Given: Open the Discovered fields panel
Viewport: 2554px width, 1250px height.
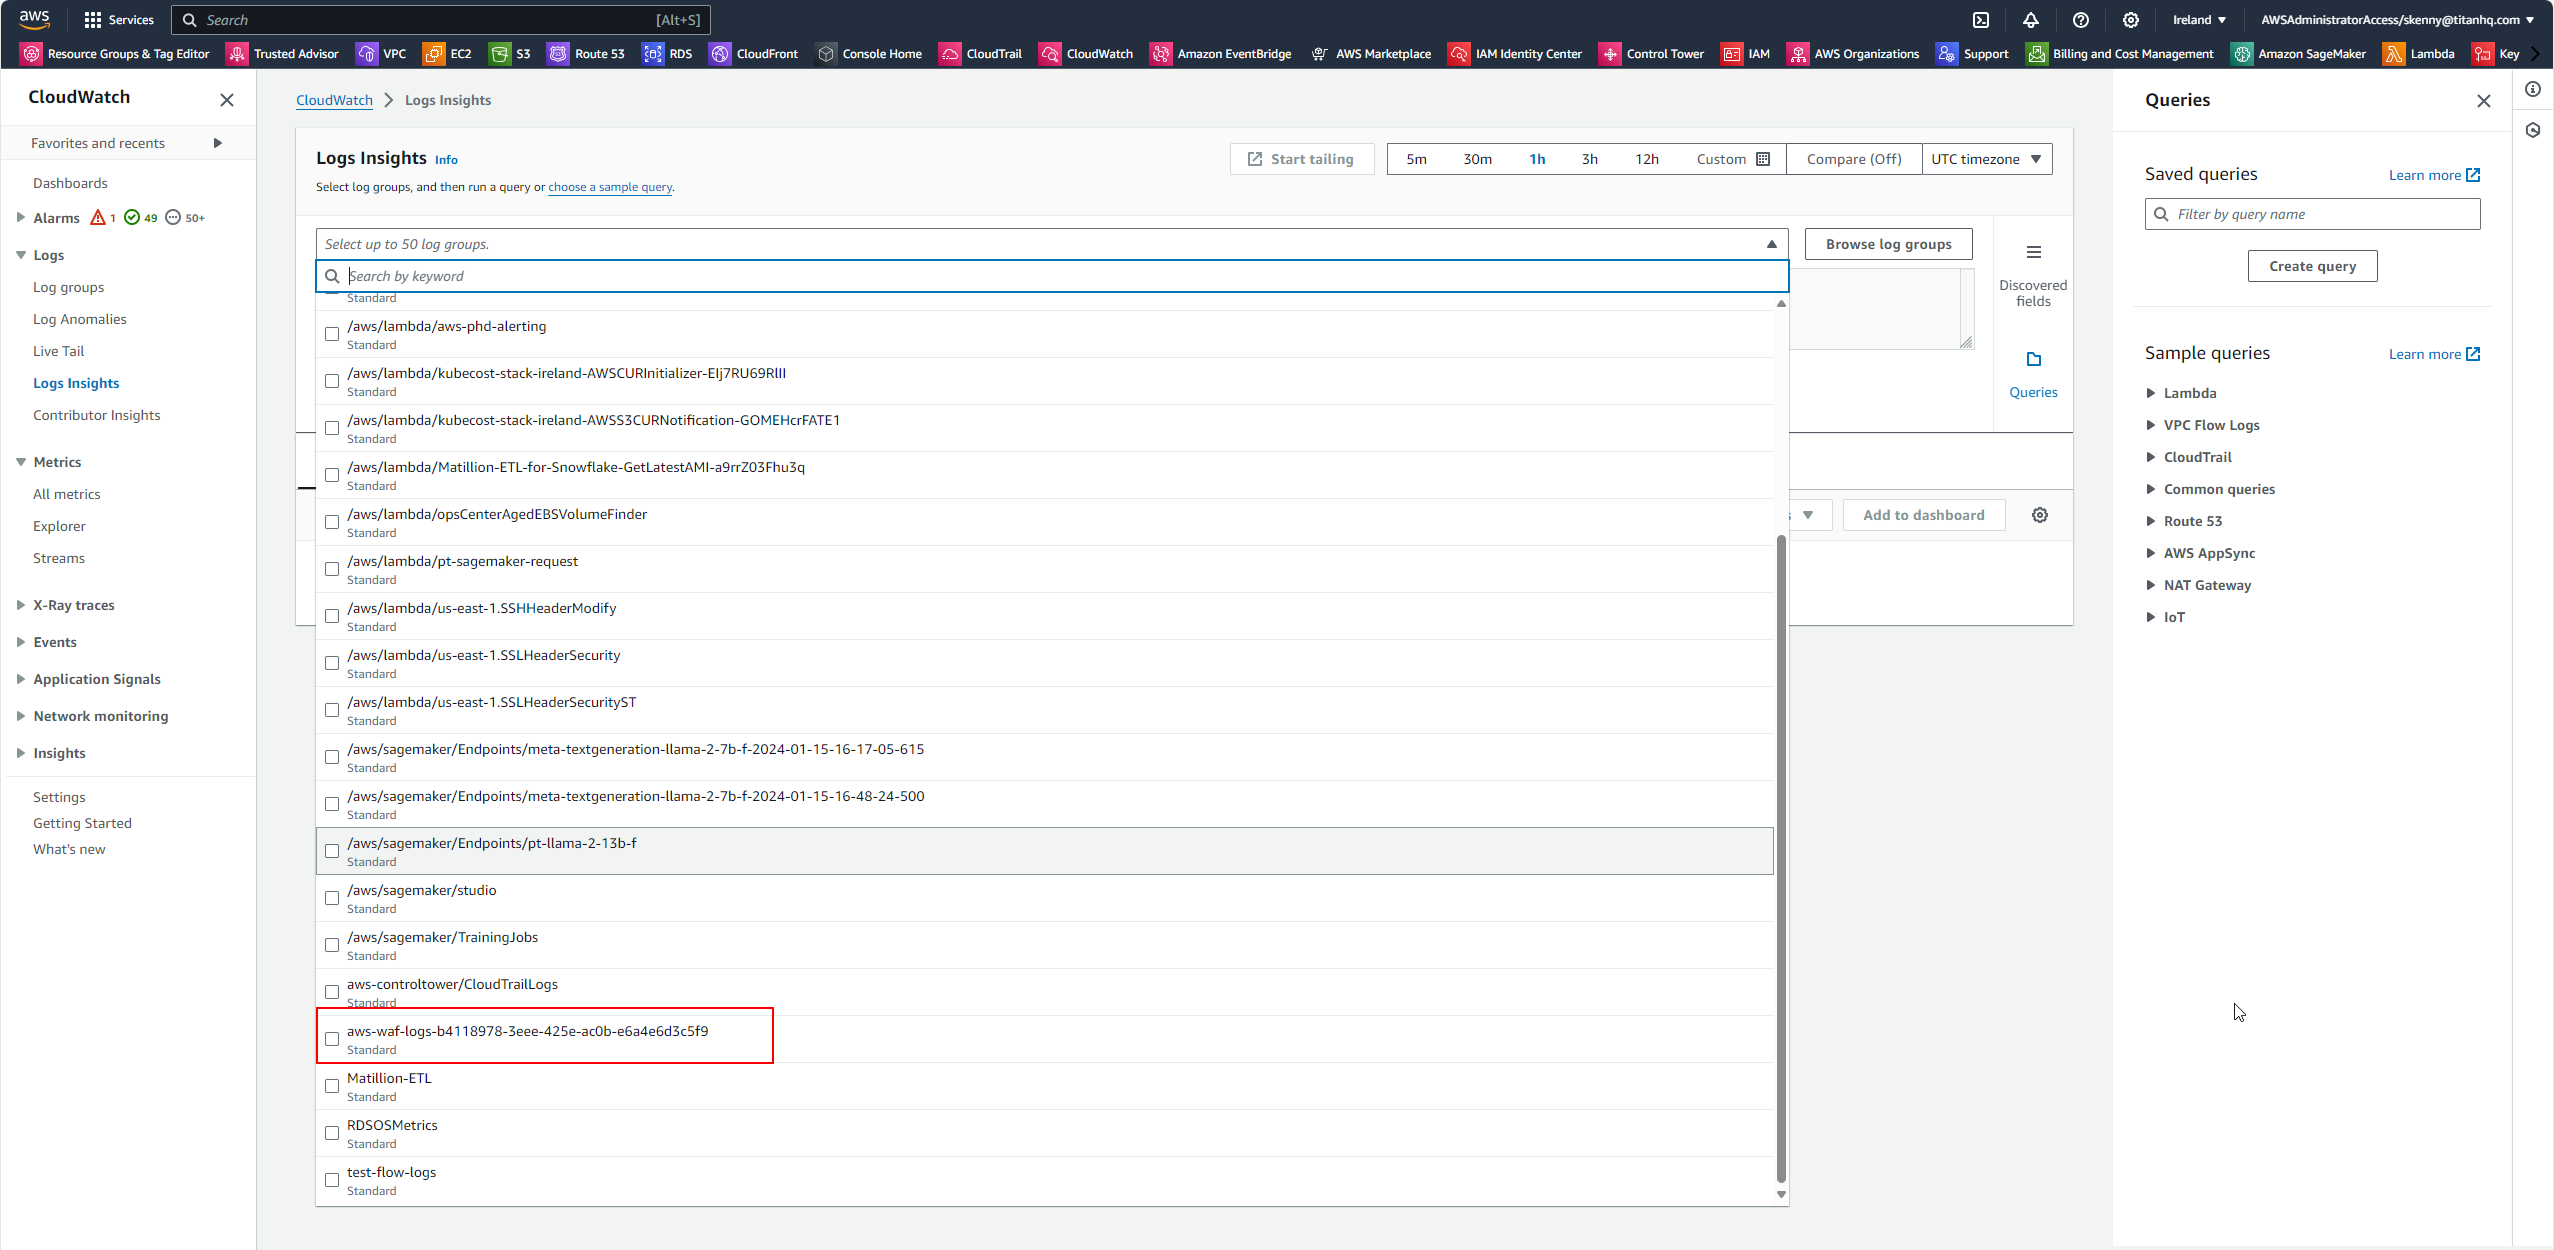Looking at the screenshot, I should click(2033, 275).
